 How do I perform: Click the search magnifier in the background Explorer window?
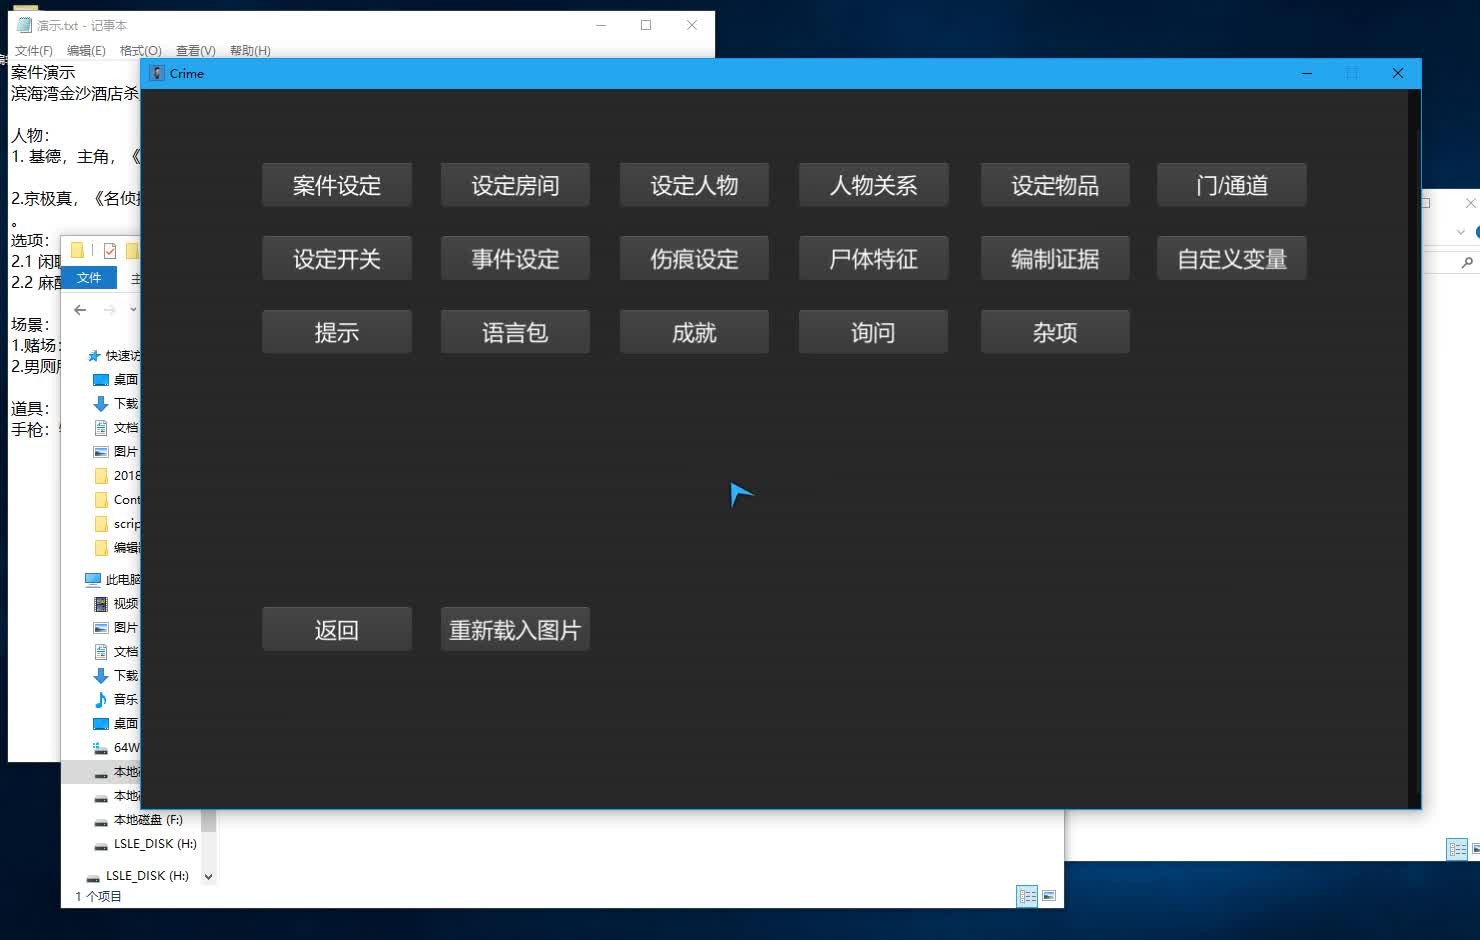(x=1467, y=263)
